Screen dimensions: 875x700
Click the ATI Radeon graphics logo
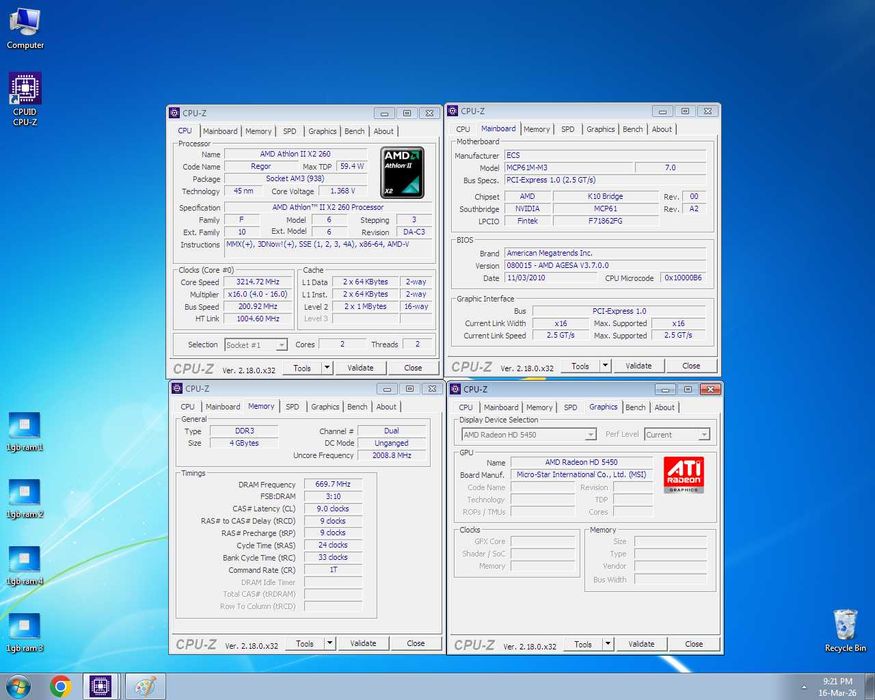[x=684, y=475]
